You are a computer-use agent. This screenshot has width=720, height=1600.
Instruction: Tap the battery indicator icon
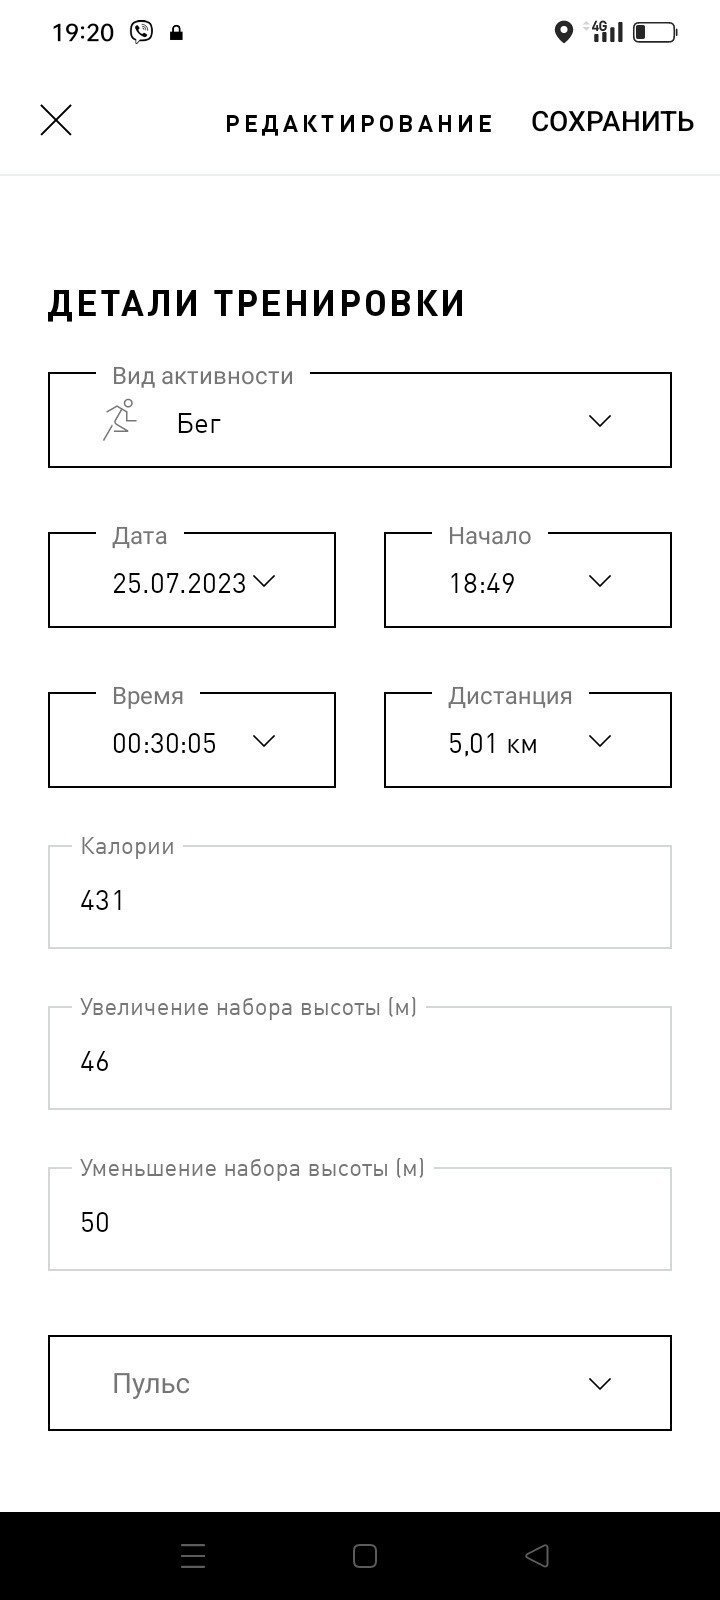[x=655, y=32]
